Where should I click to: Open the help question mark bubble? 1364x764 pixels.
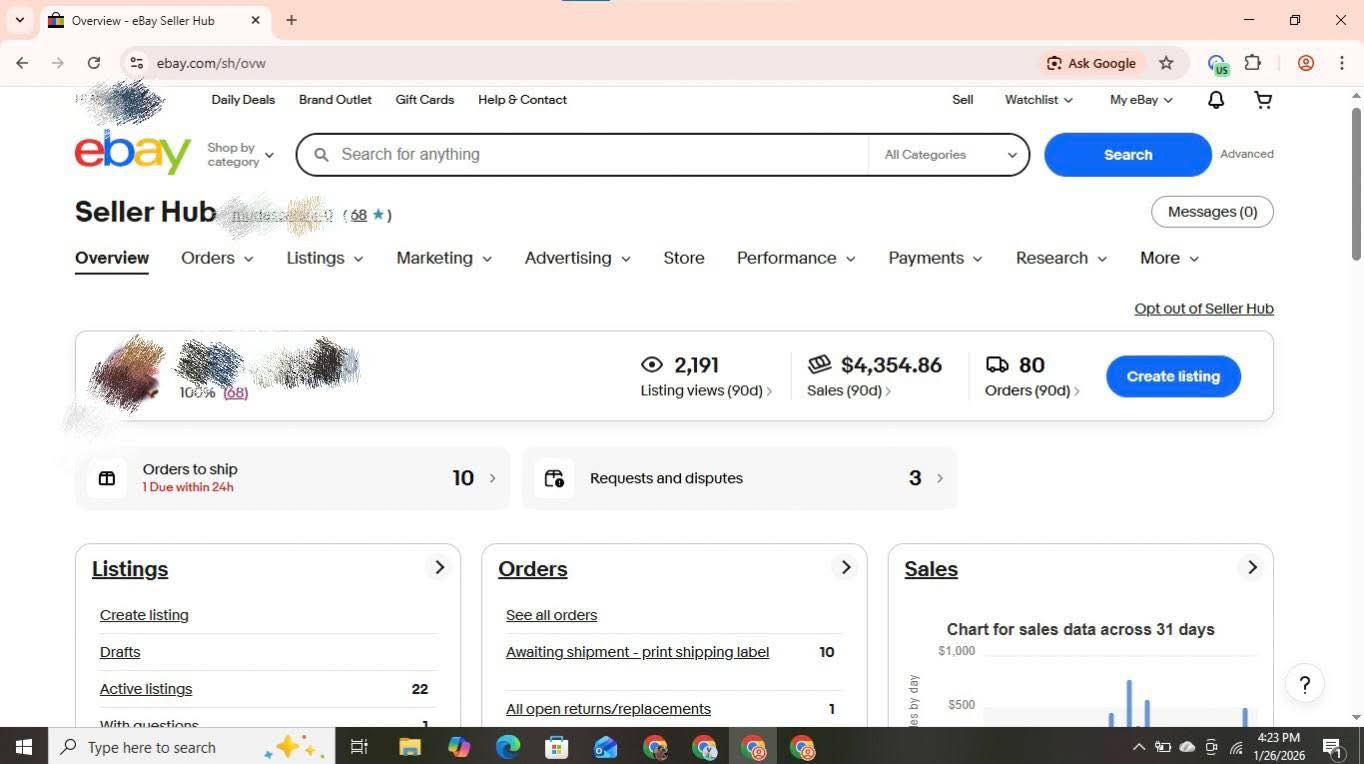[x=1304, y=684]
